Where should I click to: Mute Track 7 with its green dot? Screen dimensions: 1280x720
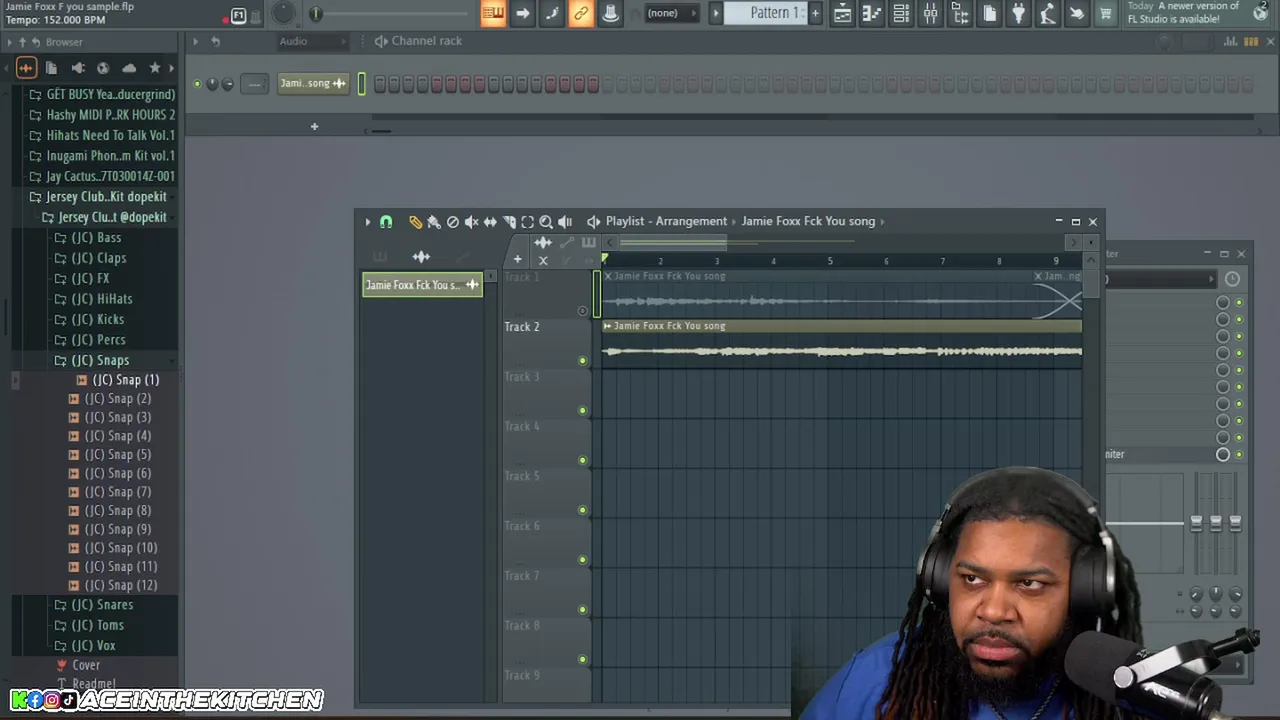tap(582, 609)
